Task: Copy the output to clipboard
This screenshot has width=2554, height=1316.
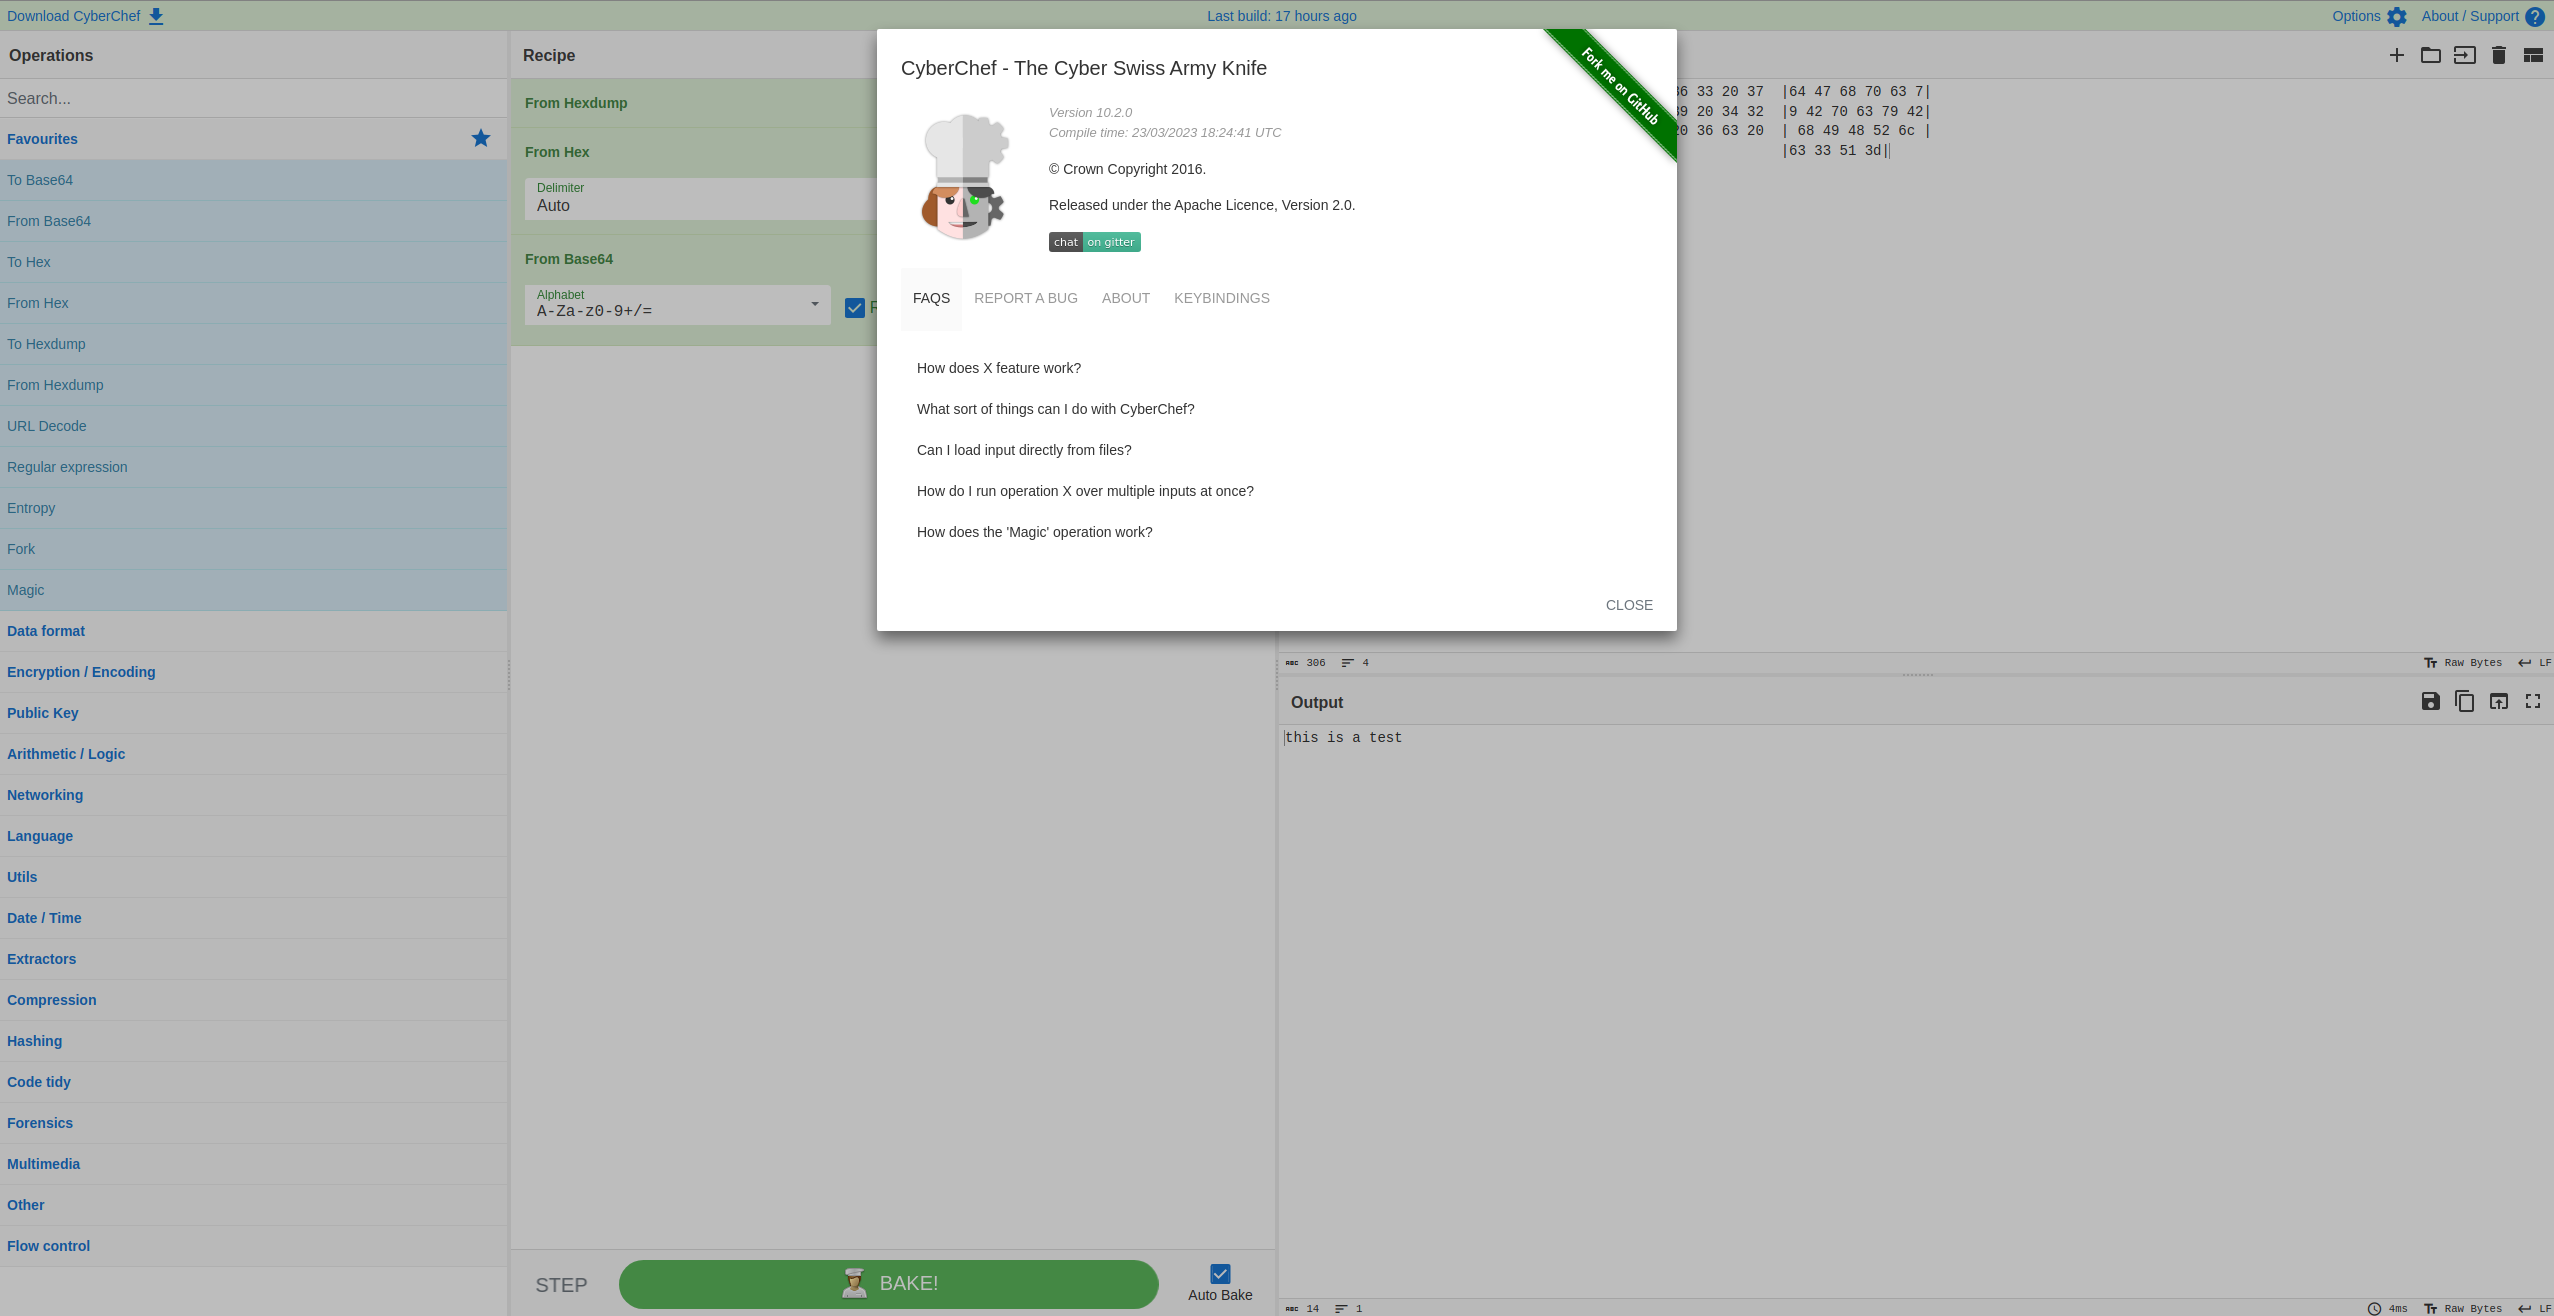Action: pos(2465,701)
